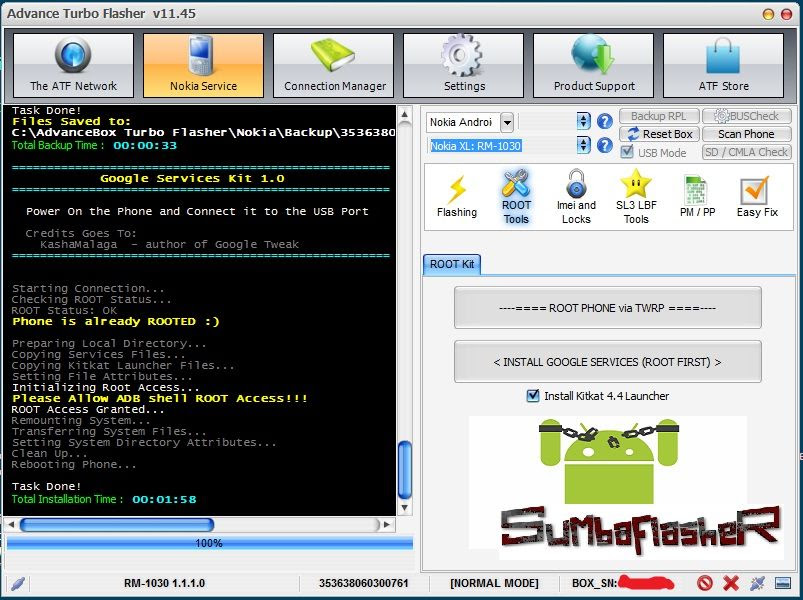
Task: Click 'ROOT Access Granted...' log line
Action: (88, 410)
